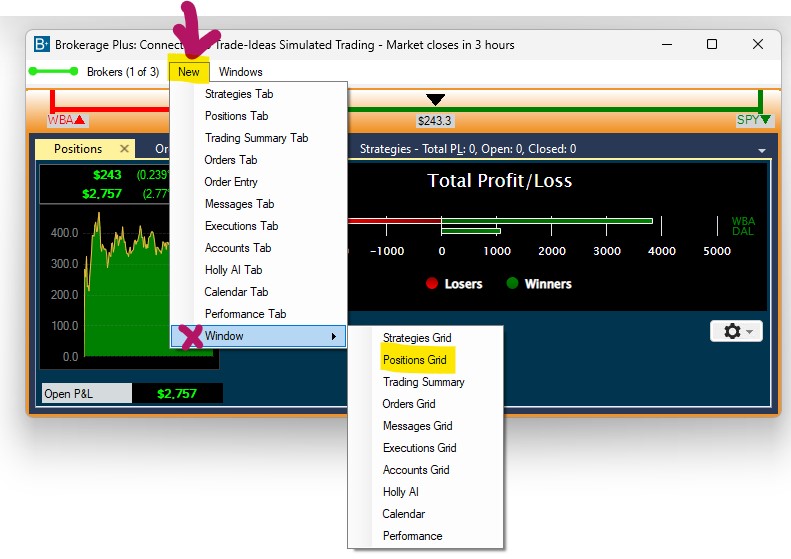Click the Brokerage Plus app logo icon
This screenshot has width=791, height=559.
tap(41, 44)
